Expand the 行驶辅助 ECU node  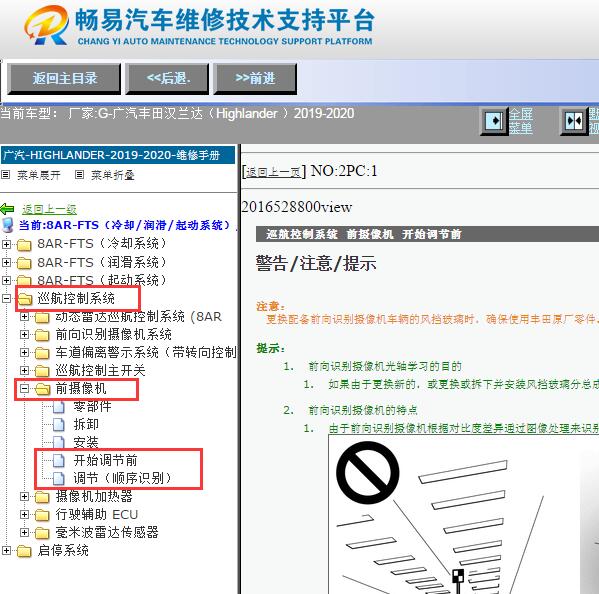click(24, 515)
